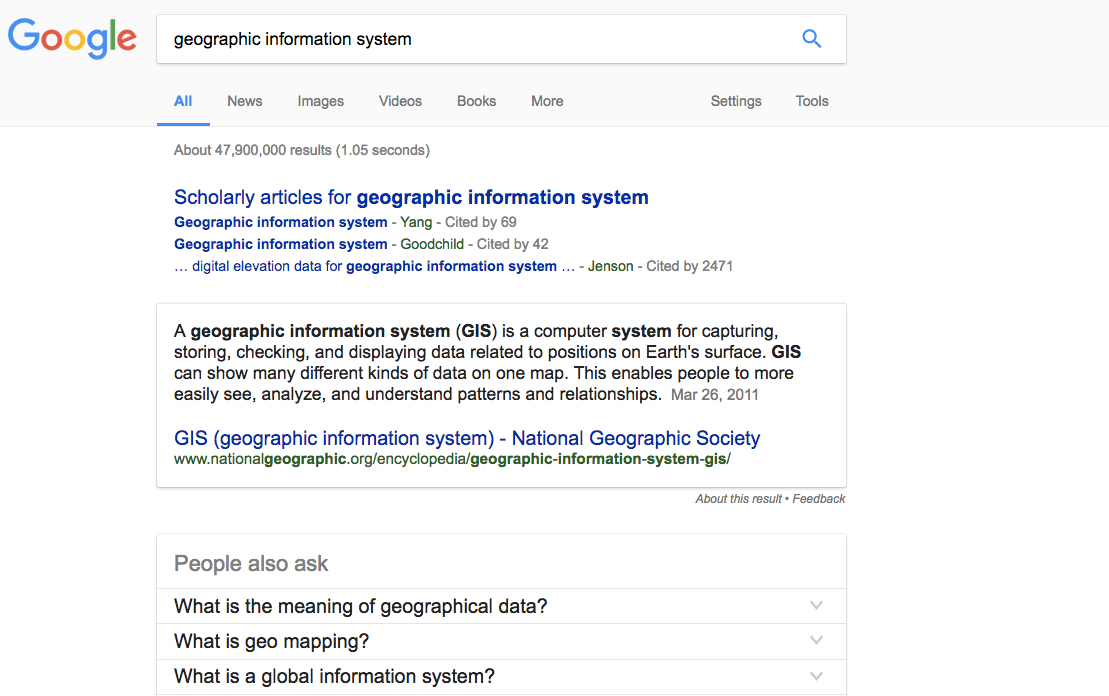This screenshot has height=696, width=1109.
Task: Click the "People also ask" heading
Action: pos(251,564)
